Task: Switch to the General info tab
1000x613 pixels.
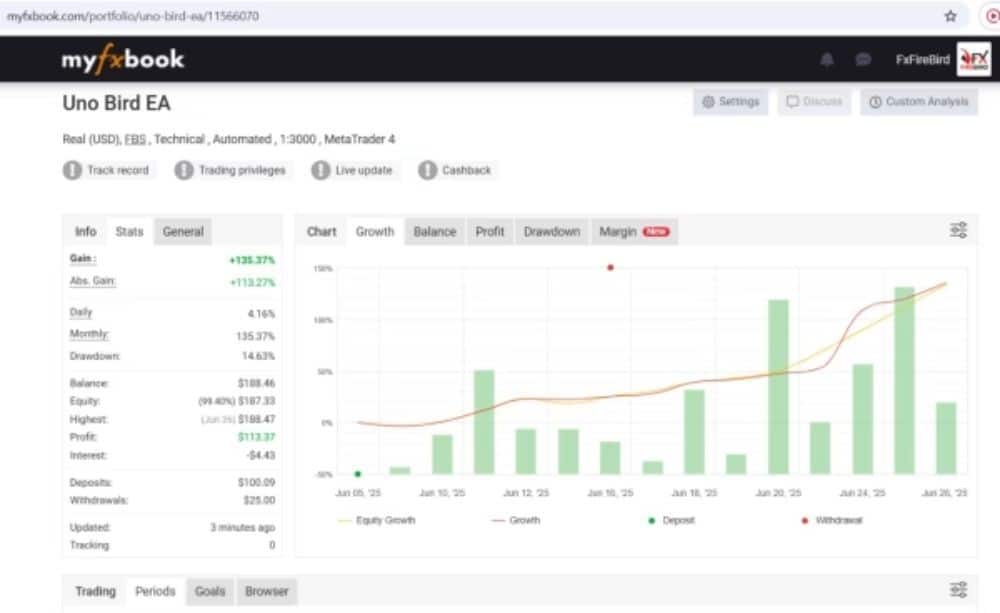Action: tap(183, 232)
